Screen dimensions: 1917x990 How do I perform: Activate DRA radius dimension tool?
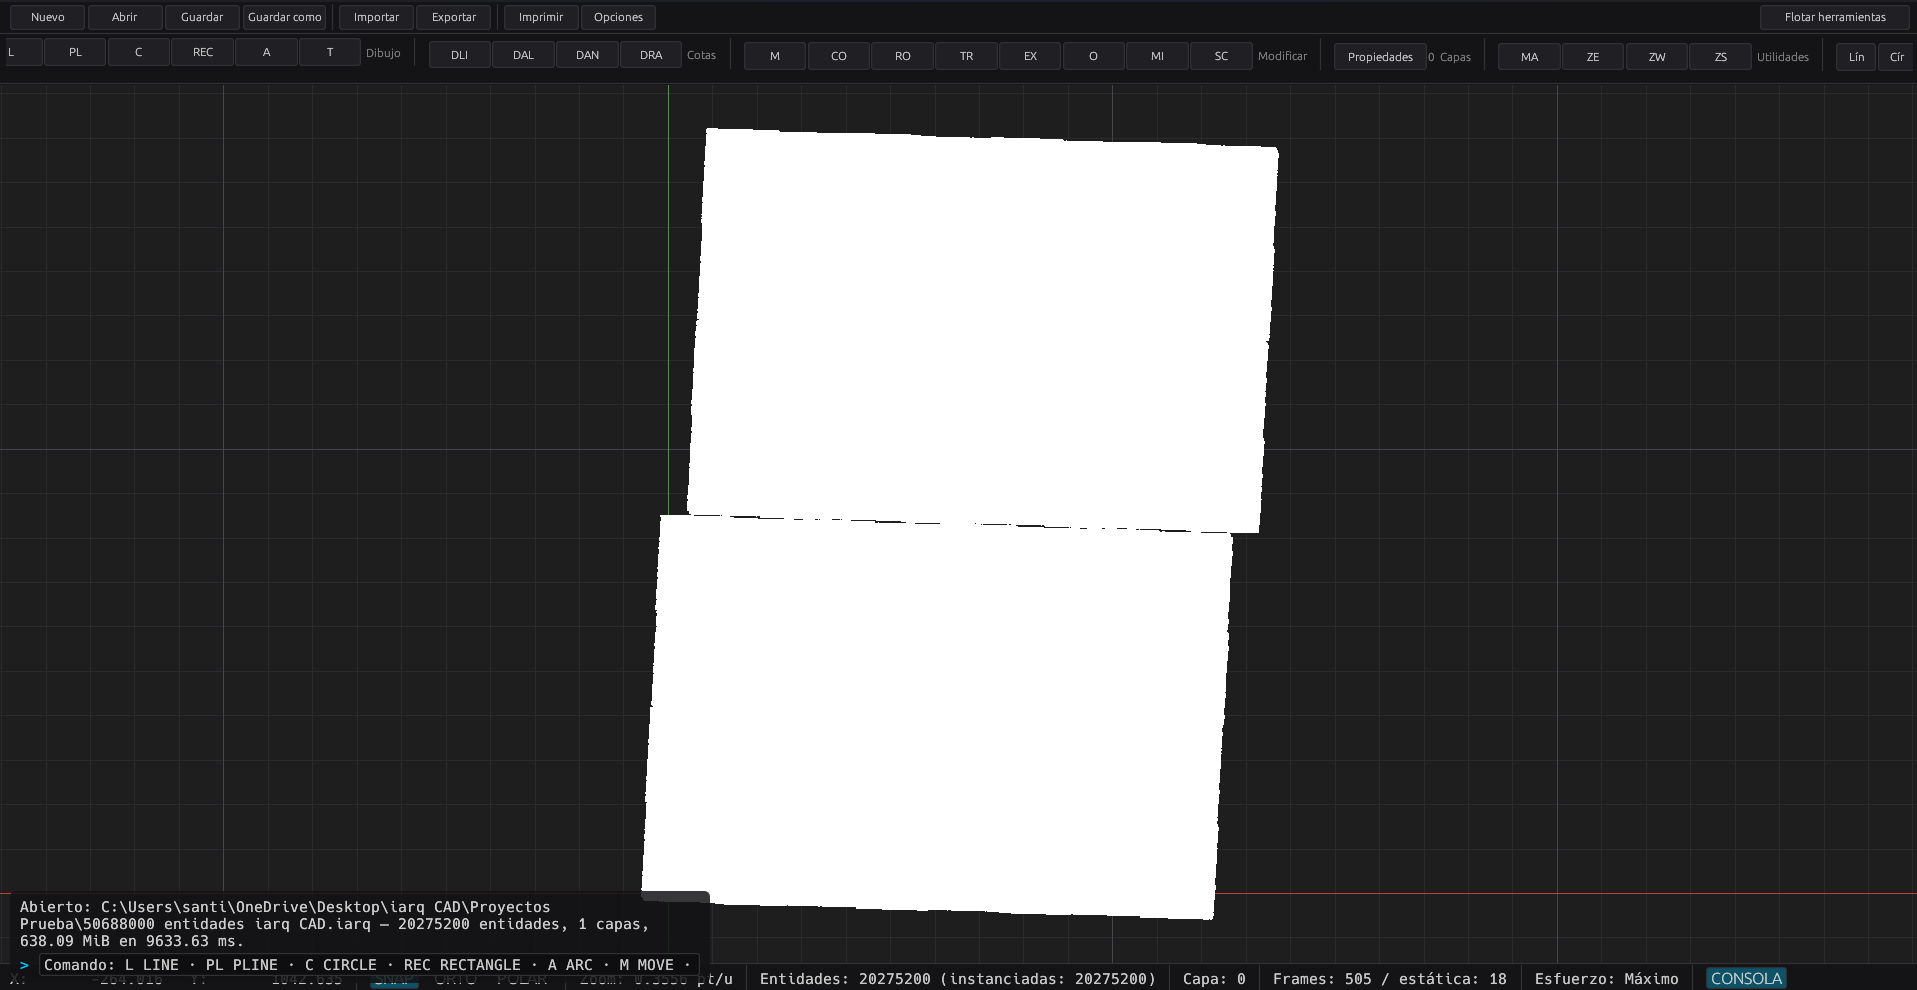651,55
